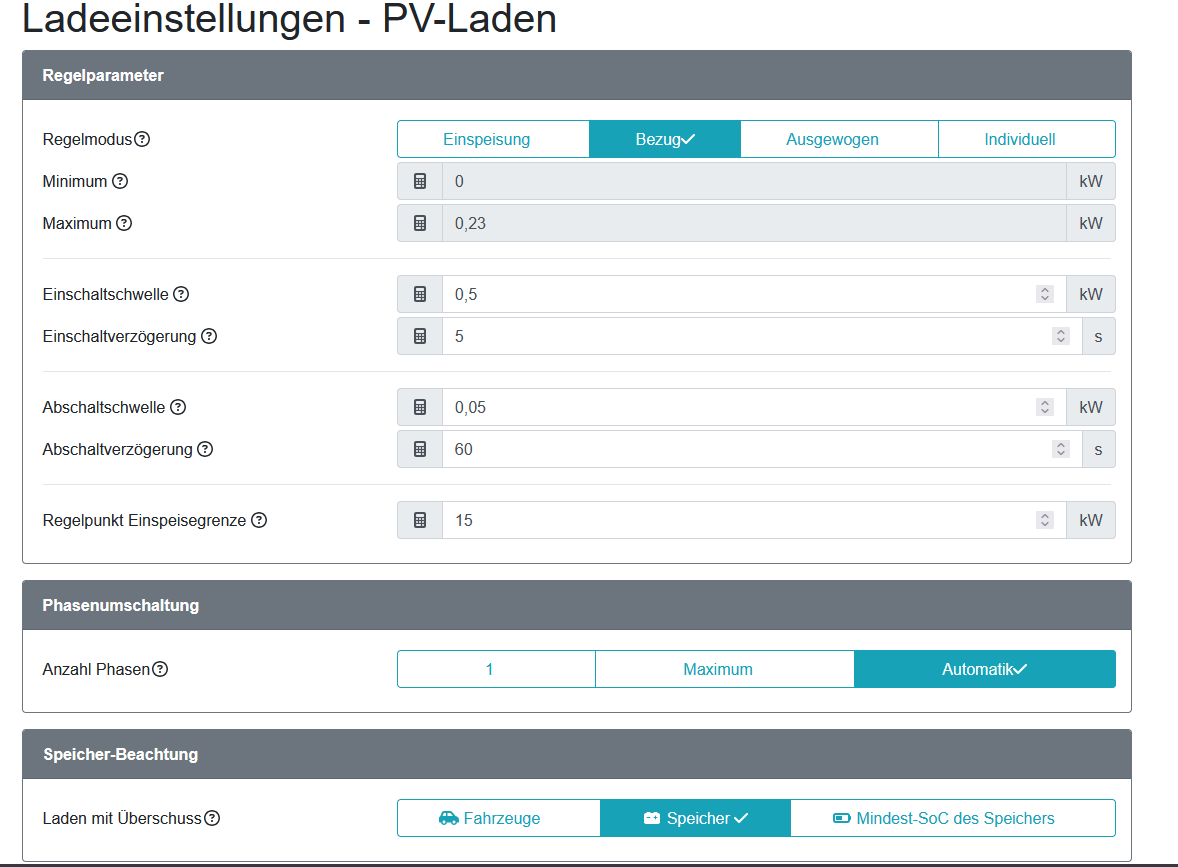Set number of phases to Maximum
This screenshot has height=867, width=1178.
[x=725, y=669]
